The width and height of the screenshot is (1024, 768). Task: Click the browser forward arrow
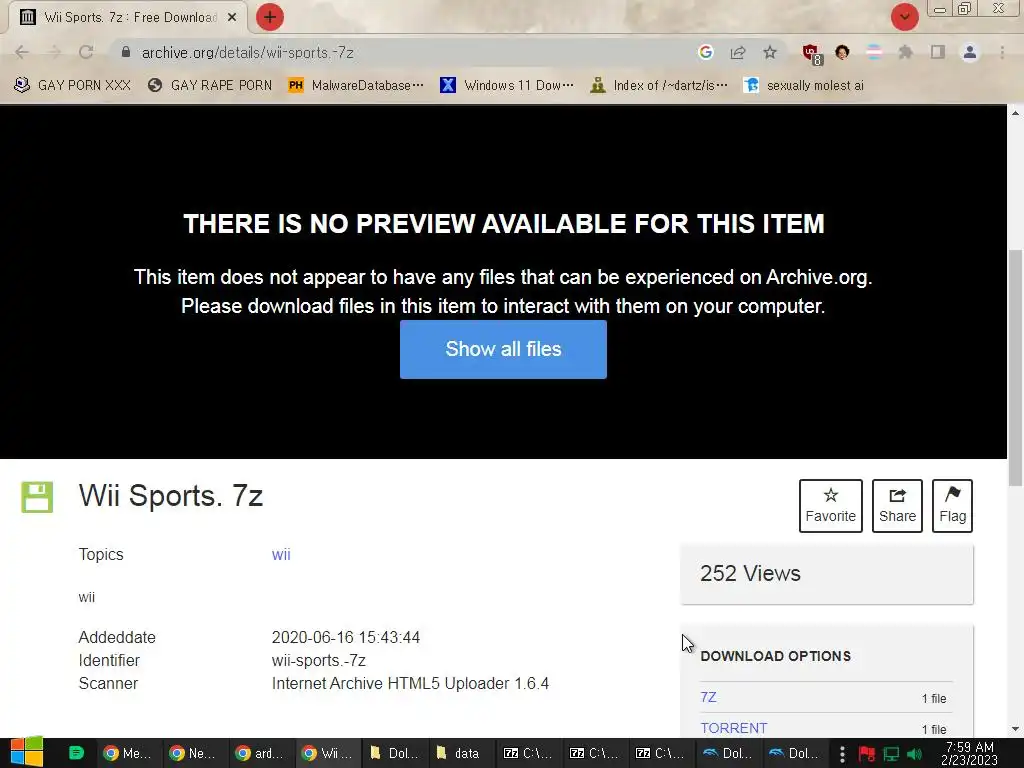click(x=54, y=52)
